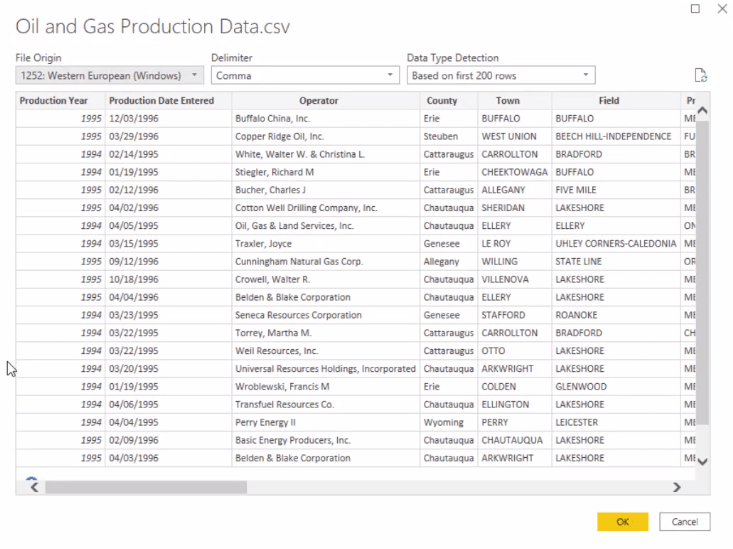Click the vertical scrollbar thumb
The image size is (733, 549).
point(702,273)
